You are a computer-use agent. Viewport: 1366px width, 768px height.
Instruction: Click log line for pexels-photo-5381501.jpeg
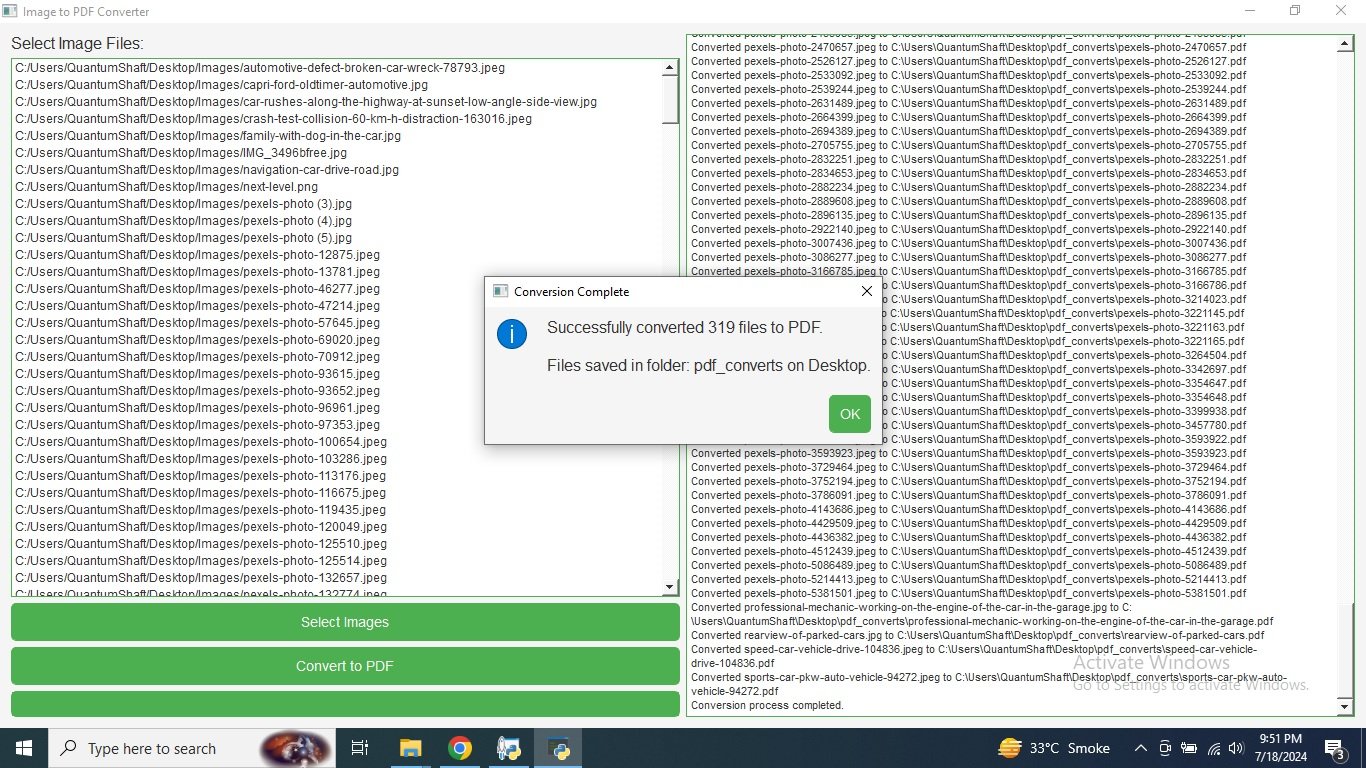[969, 593]
